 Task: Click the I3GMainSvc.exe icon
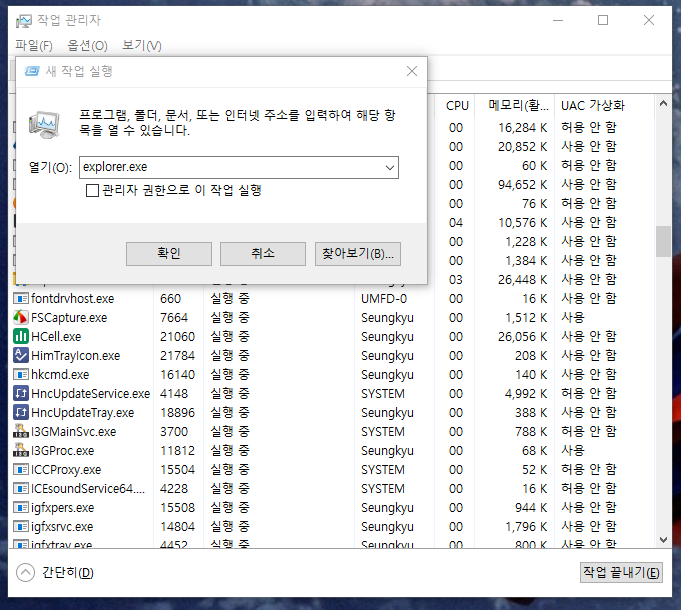coord(20,431)
